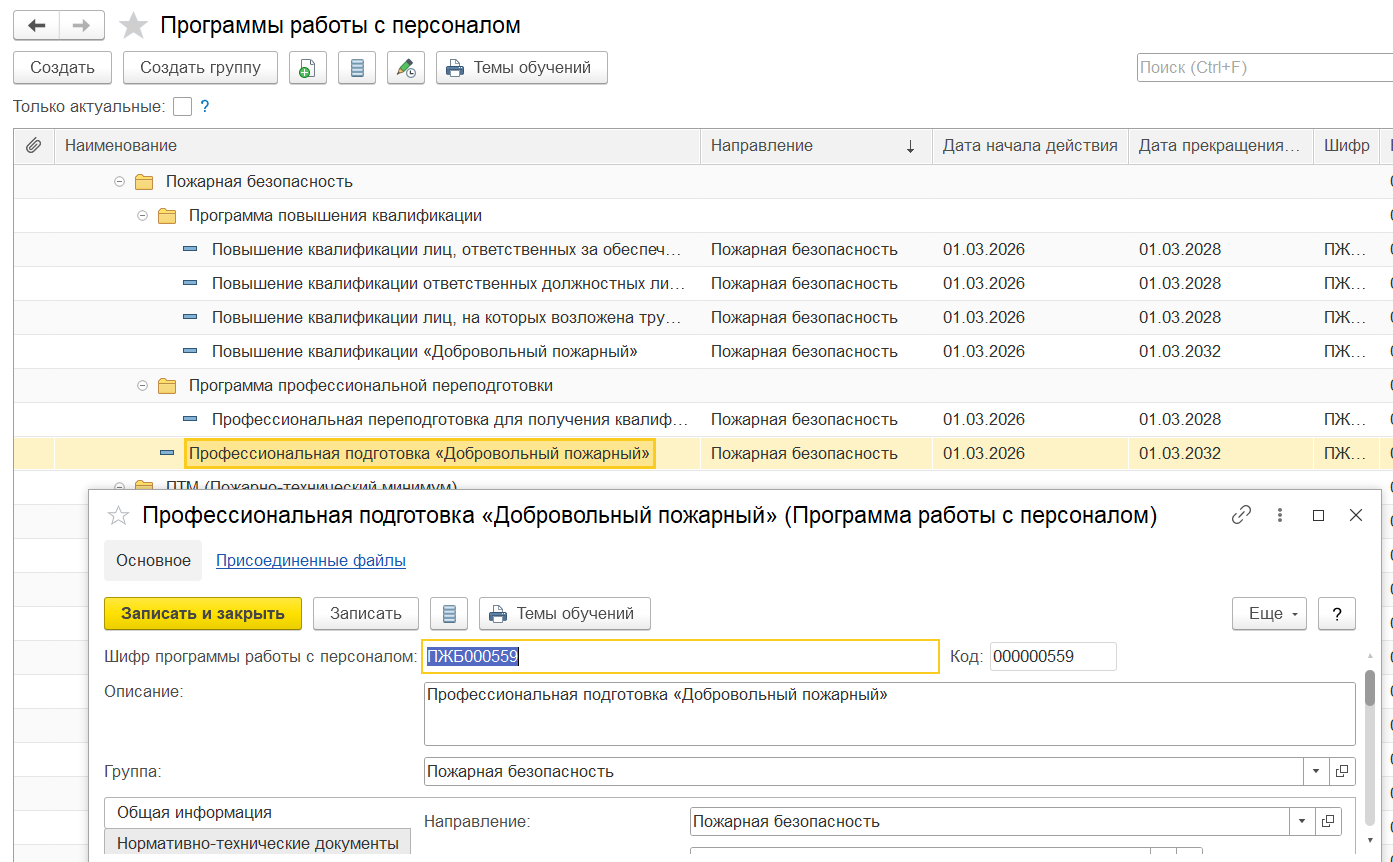1393x862 pixels.
Task: Click item icon of Повышение квалификации «Добровольный пожарный»
Action: click(190, 352)
